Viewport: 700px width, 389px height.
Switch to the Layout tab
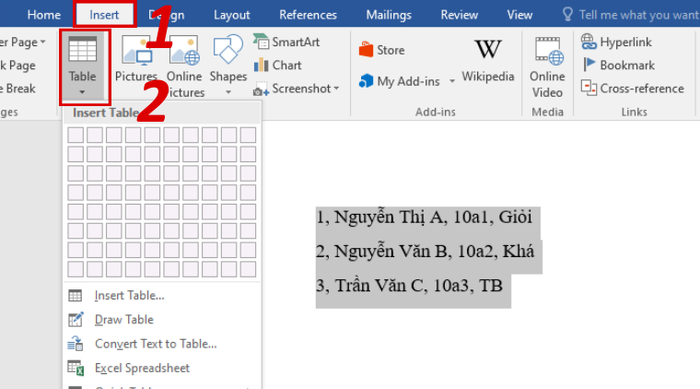point(232,15)
